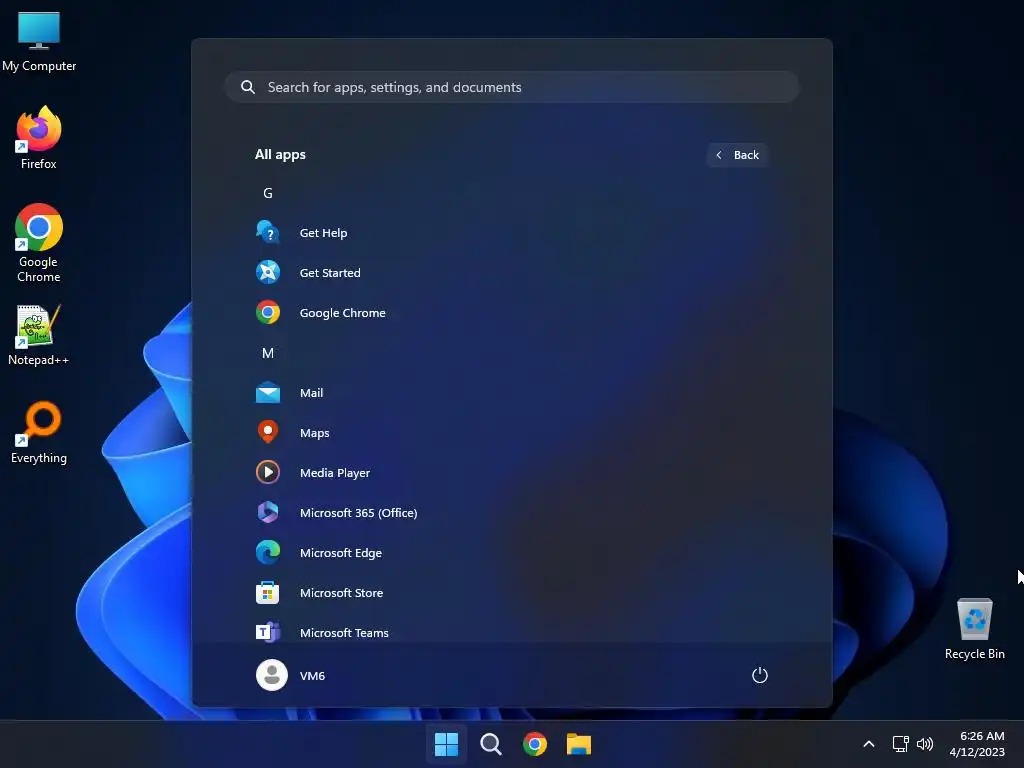The height and width of the screenshot is (768, 1024).
Task: Select the Google Chrome desktop shortcut
Action: (x=39, y=243)
